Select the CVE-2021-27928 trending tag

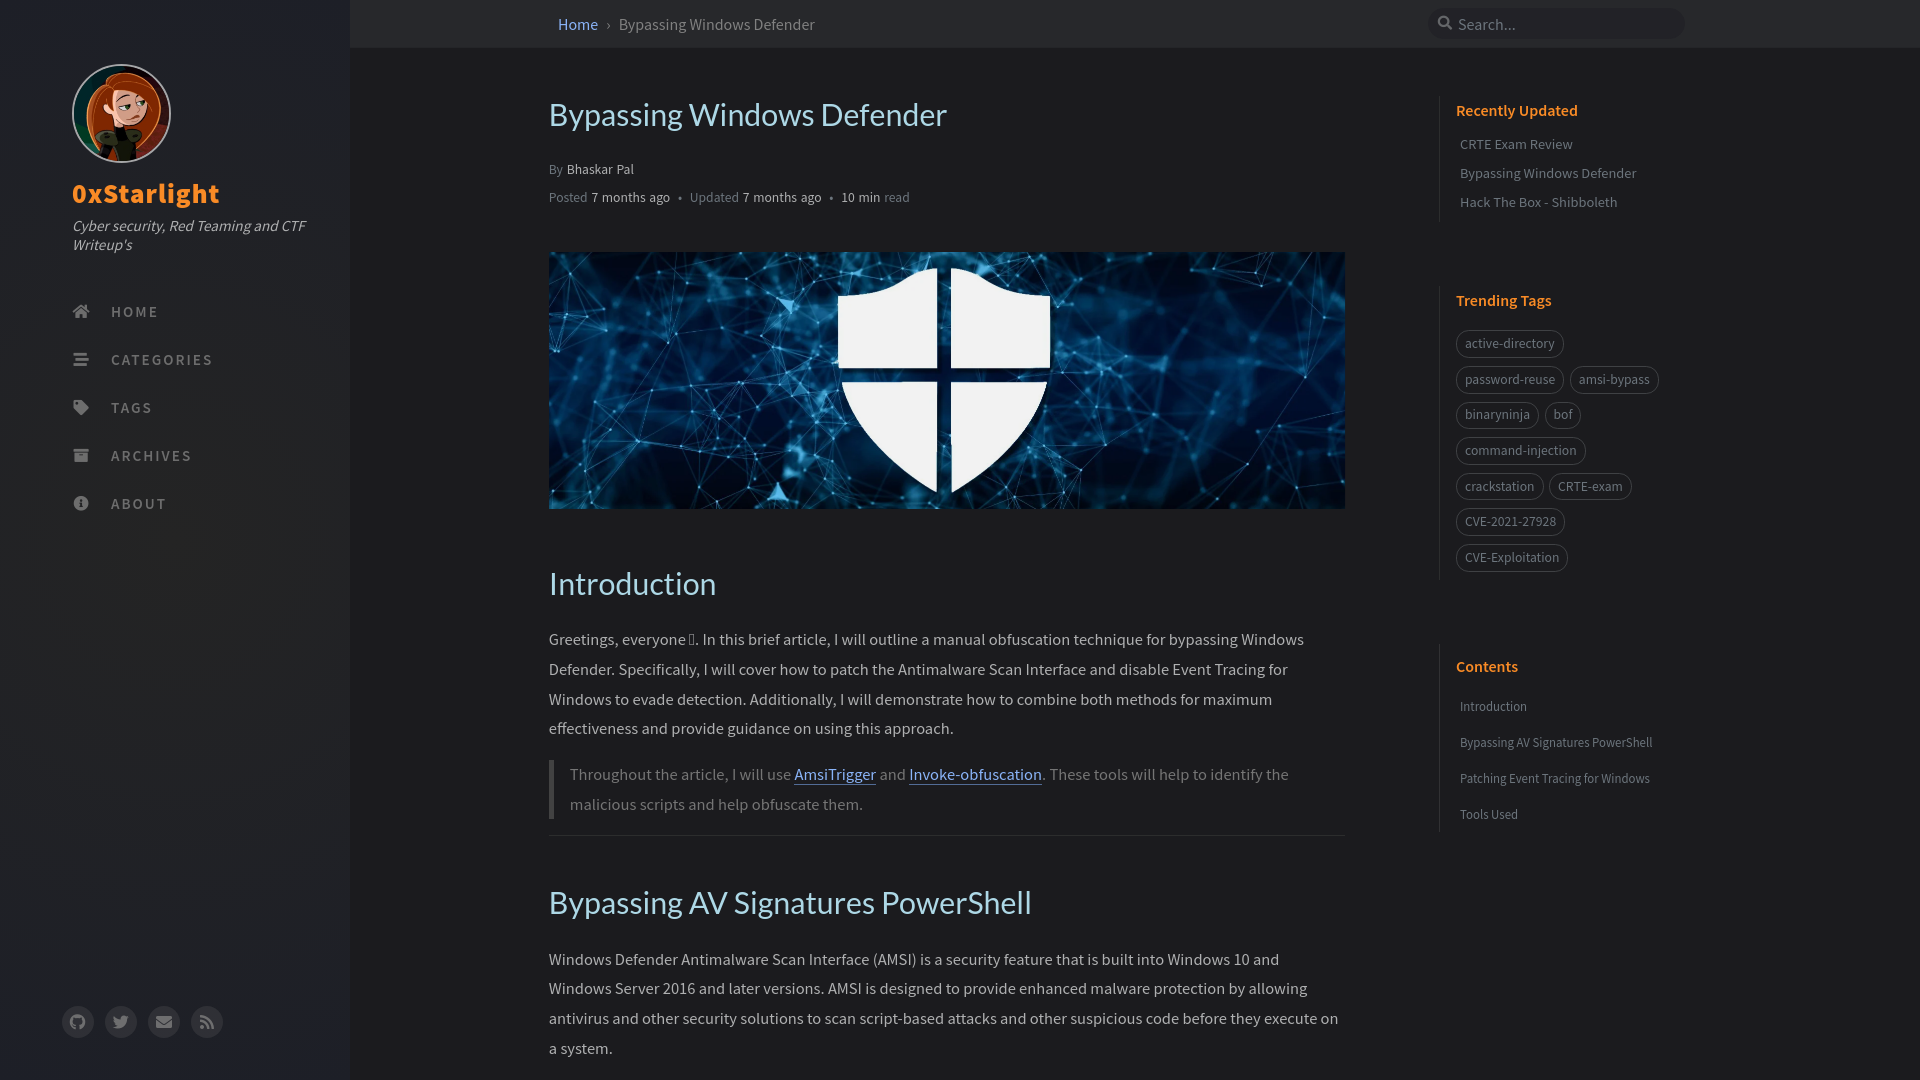1510,521
